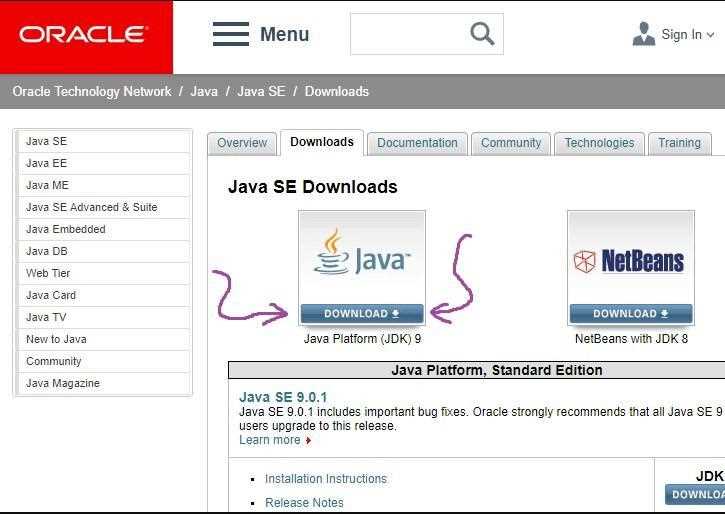725x514 pixels.
Task: Click the Downloads breadcrumb link
Action: click(x=337, y=92)
